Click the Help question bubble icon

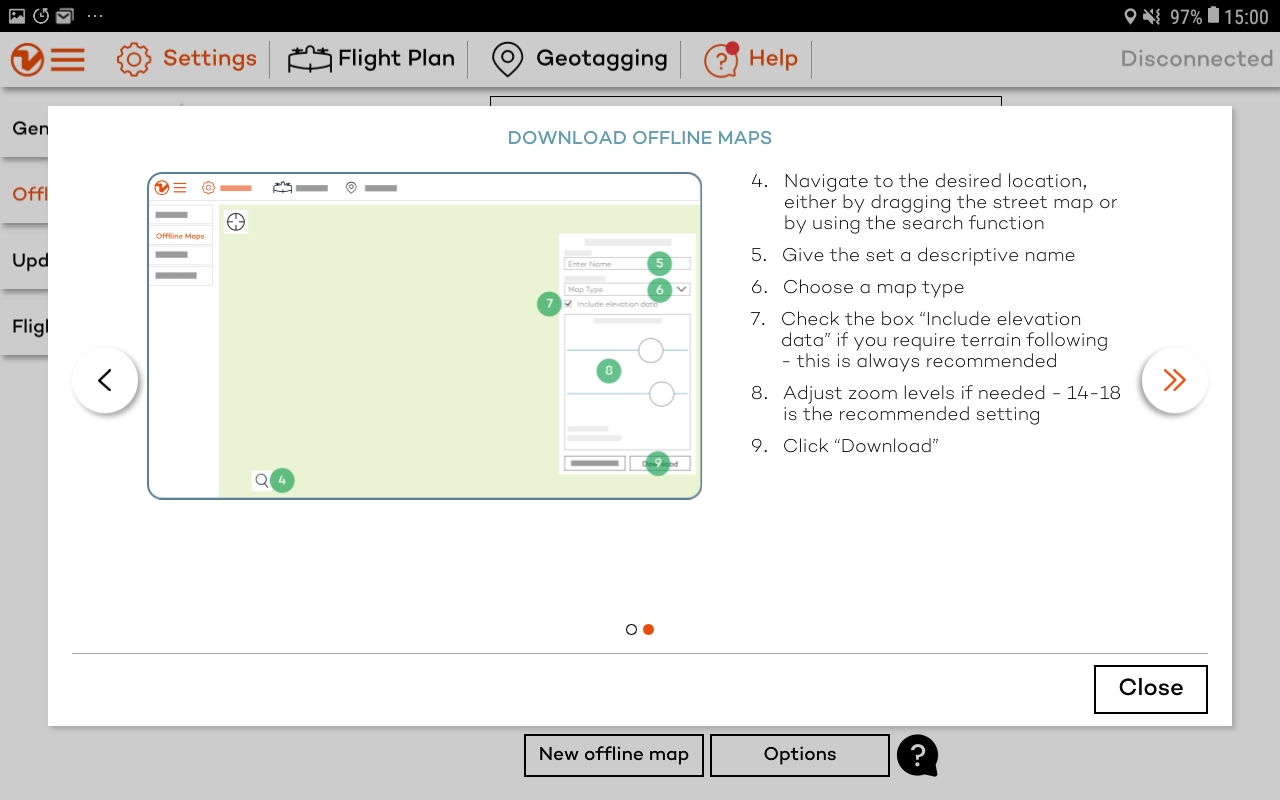[721, 60]
